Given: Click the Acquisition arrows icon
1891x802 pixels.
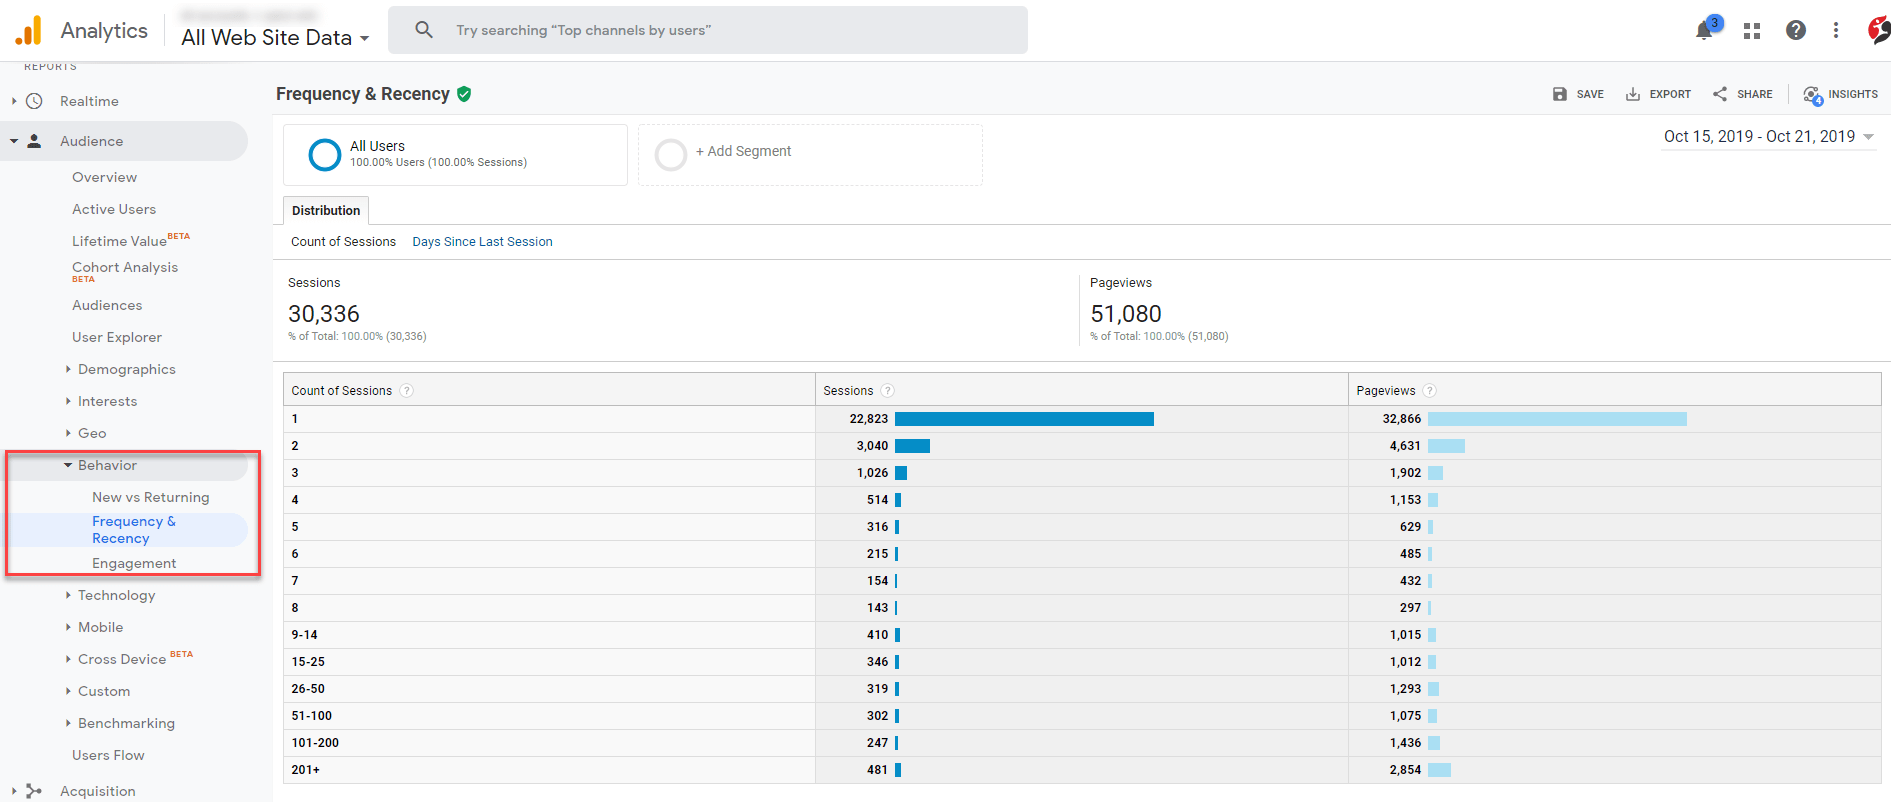Looking at the screenshot, I should pos(34,791).
